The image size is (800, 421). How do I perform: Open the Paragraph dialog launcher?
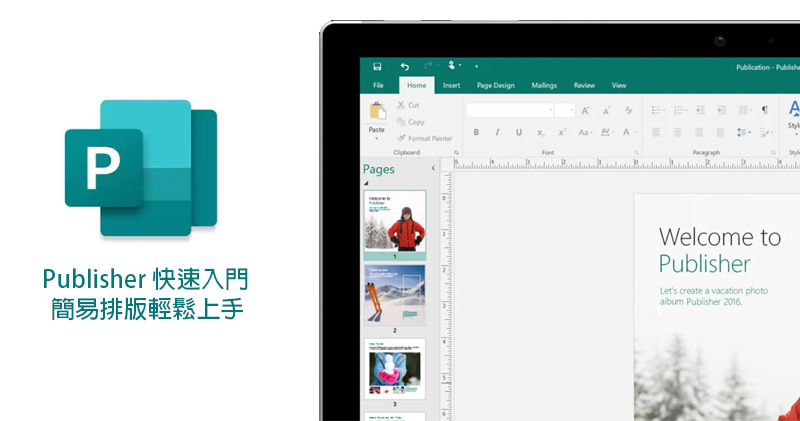pyautogui.click(x=773, y=153)
